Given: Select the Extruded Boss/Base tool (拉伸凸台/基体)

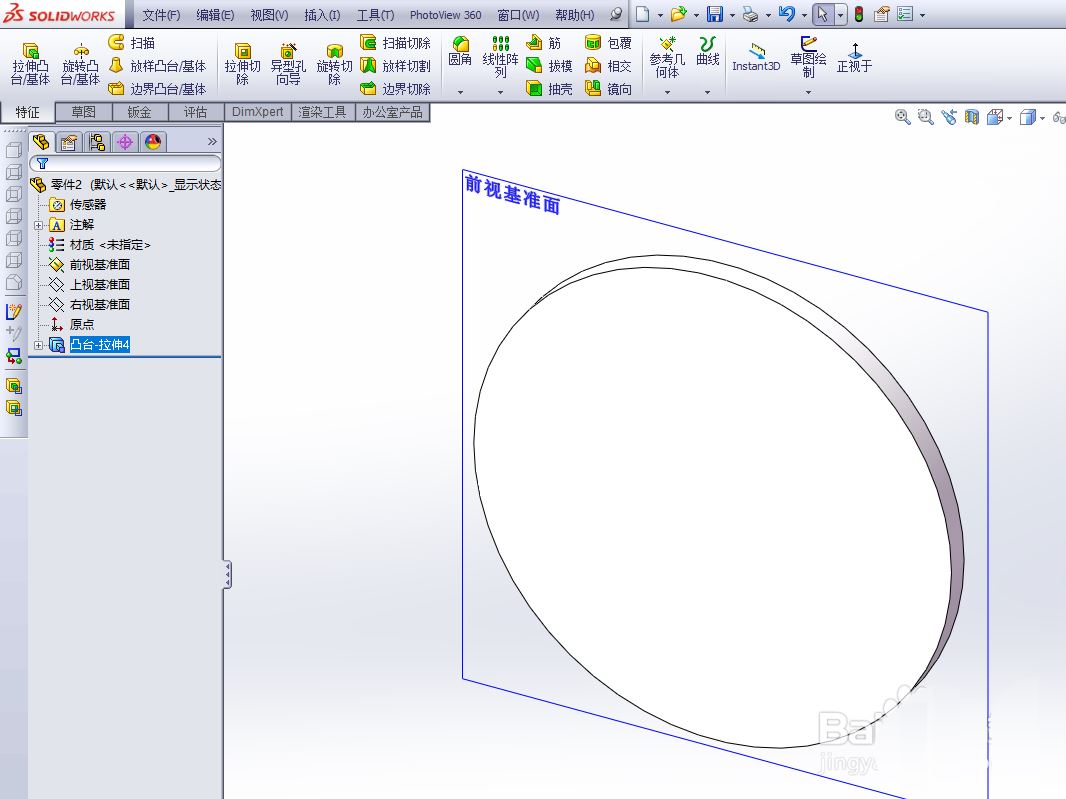Looking at the screenshot, I should [x=30, y=63].
